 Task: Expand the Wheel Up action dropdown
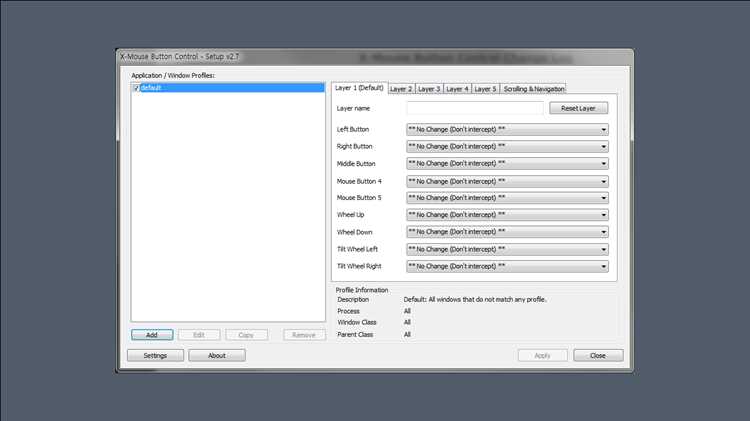(507, 215)
